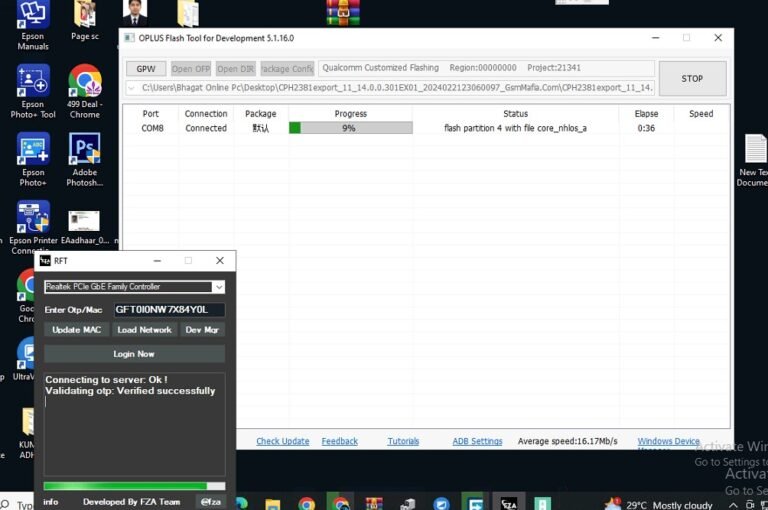Click the RFT log output text area
The width and height of the screenshot is (768, 510).
click(x=134, y=424)
